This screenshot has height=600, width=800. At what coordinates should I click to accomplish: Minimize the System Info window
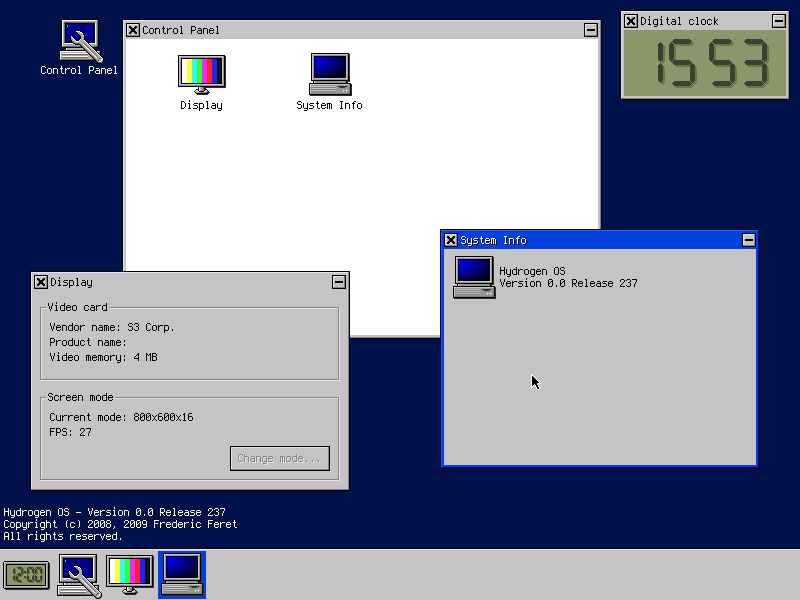tap(748, 240)
